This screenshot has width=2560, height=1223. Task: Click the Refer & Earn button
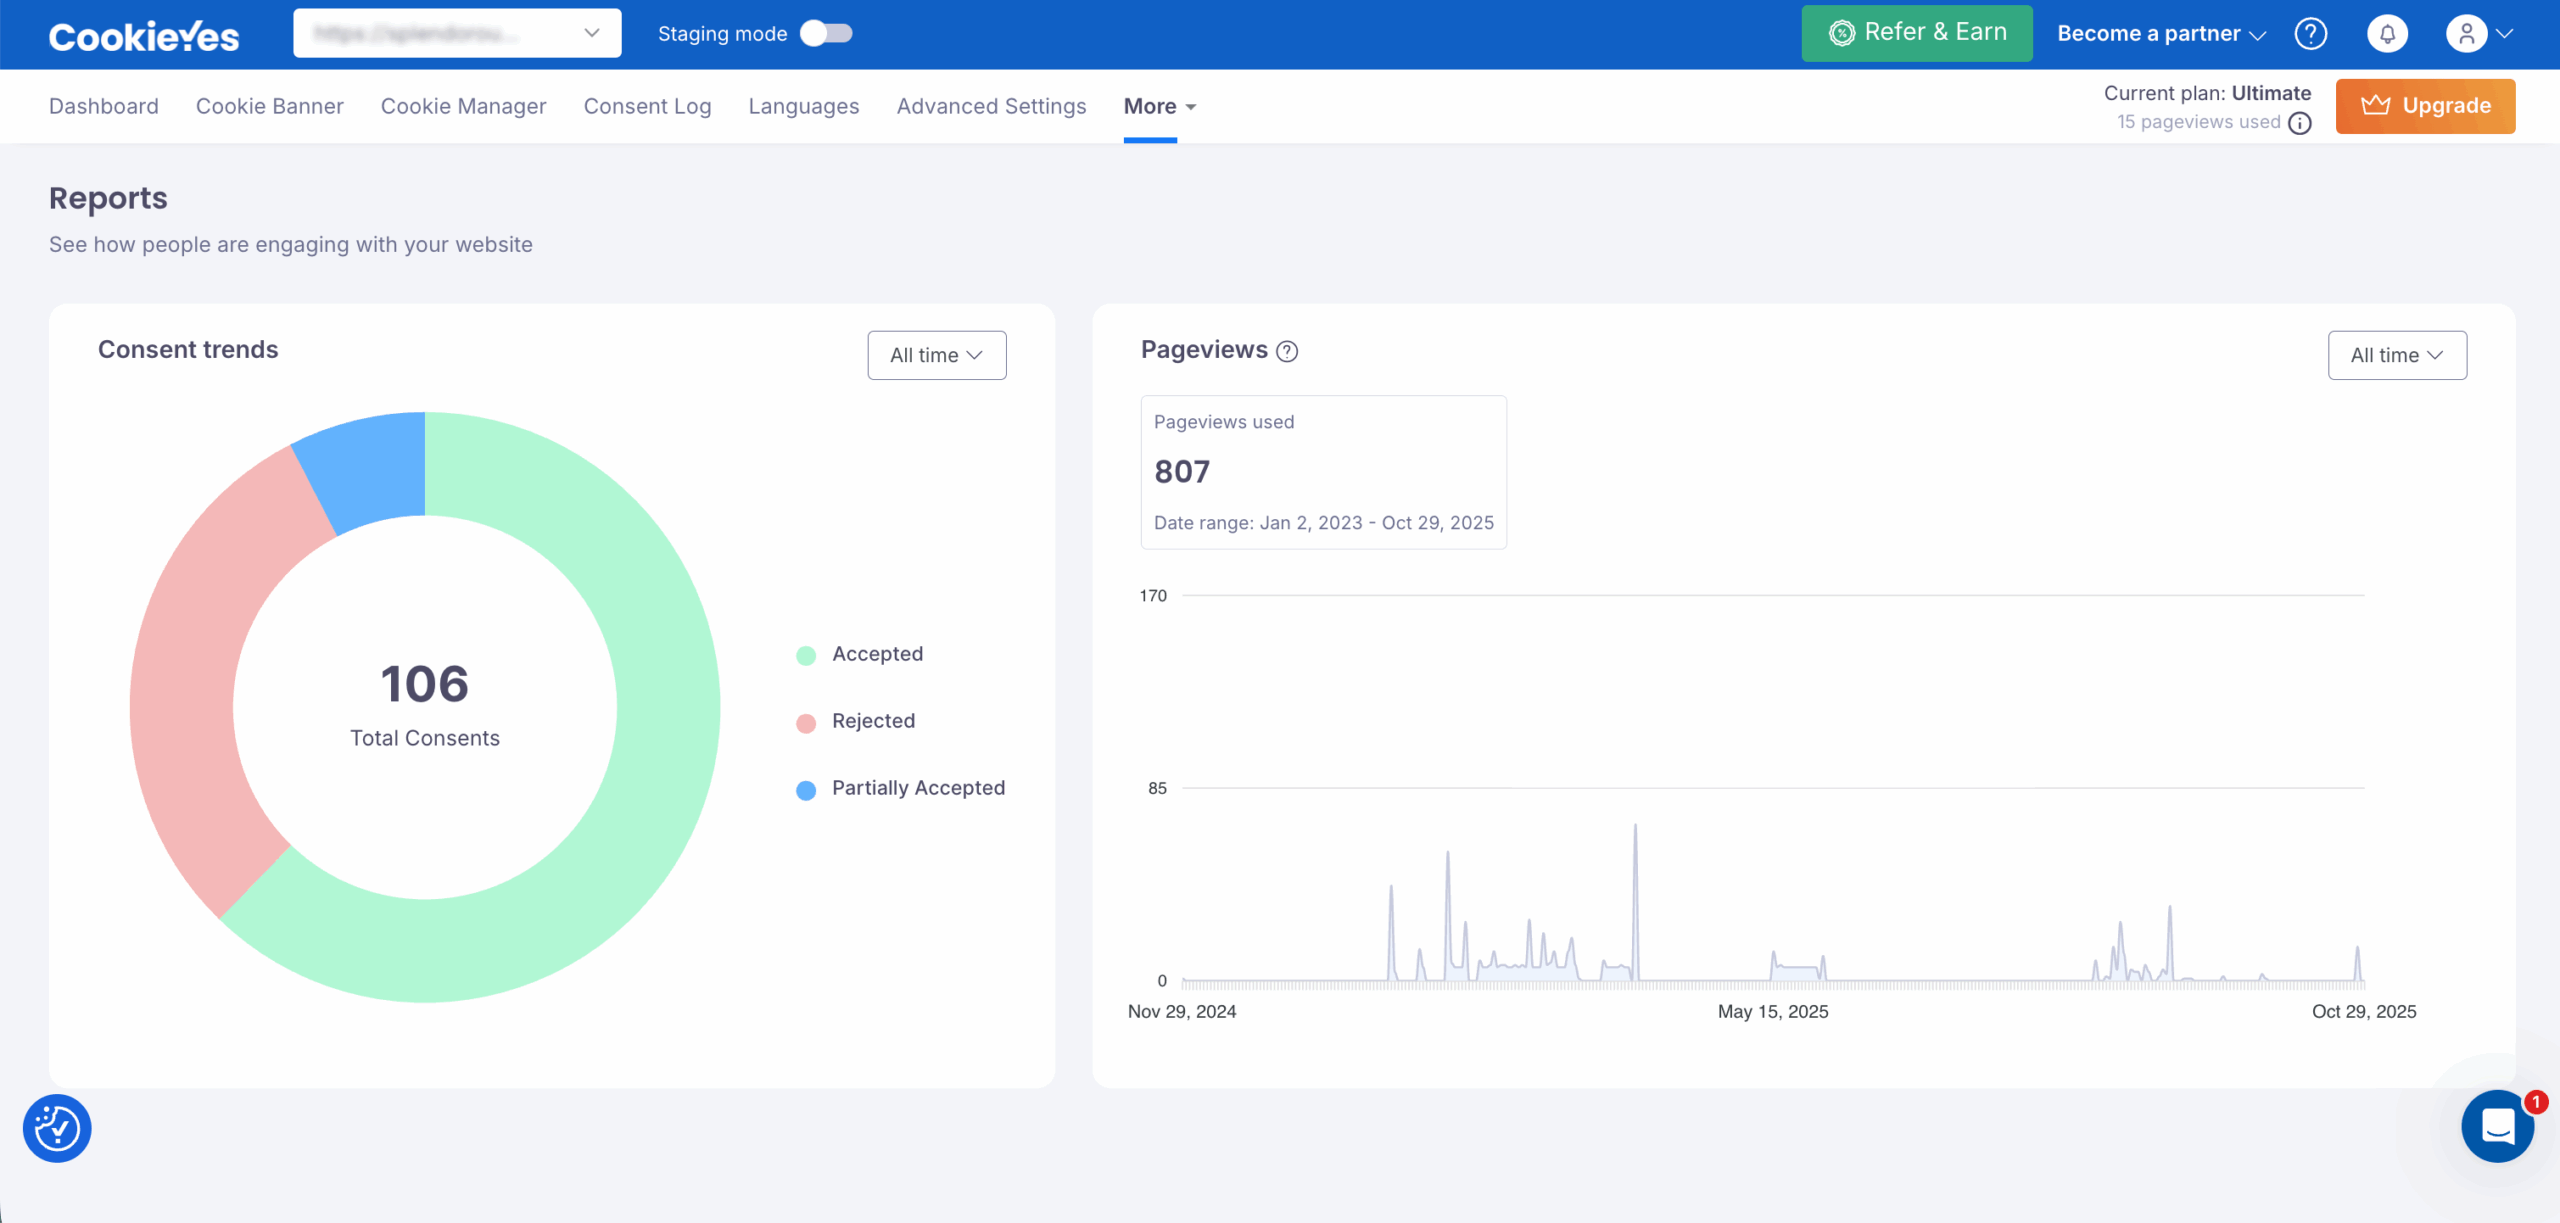(x=1916, y=32)
